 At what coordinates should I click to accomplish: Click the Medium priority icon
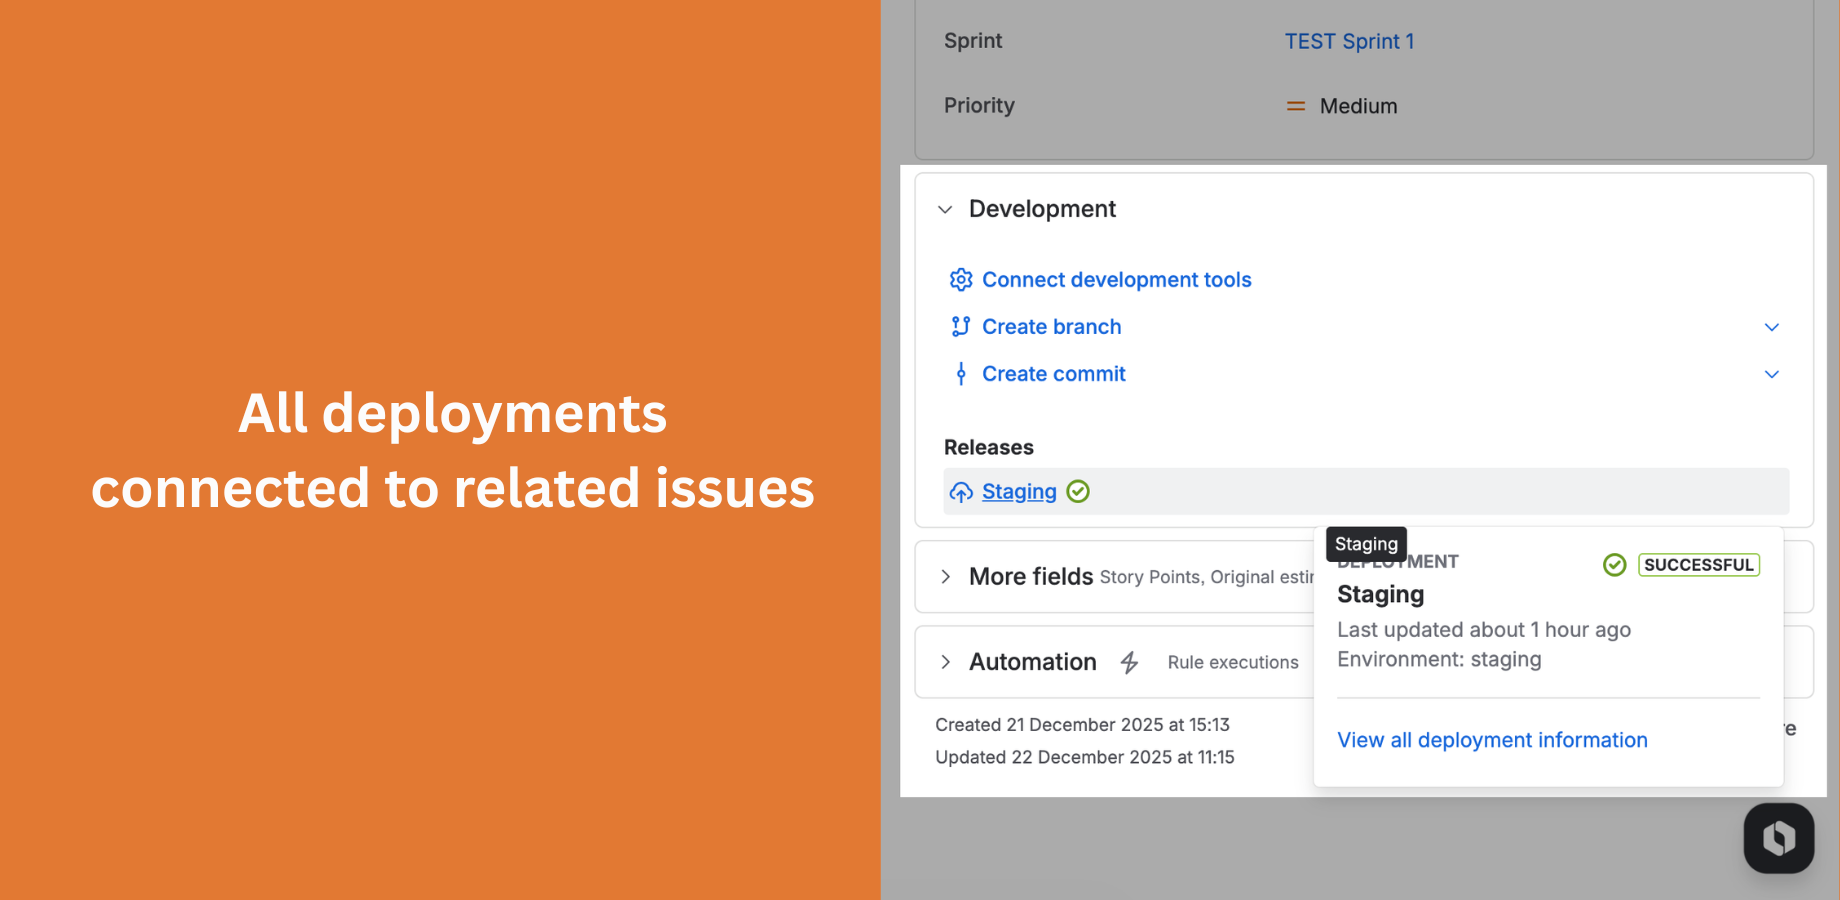1295,105
